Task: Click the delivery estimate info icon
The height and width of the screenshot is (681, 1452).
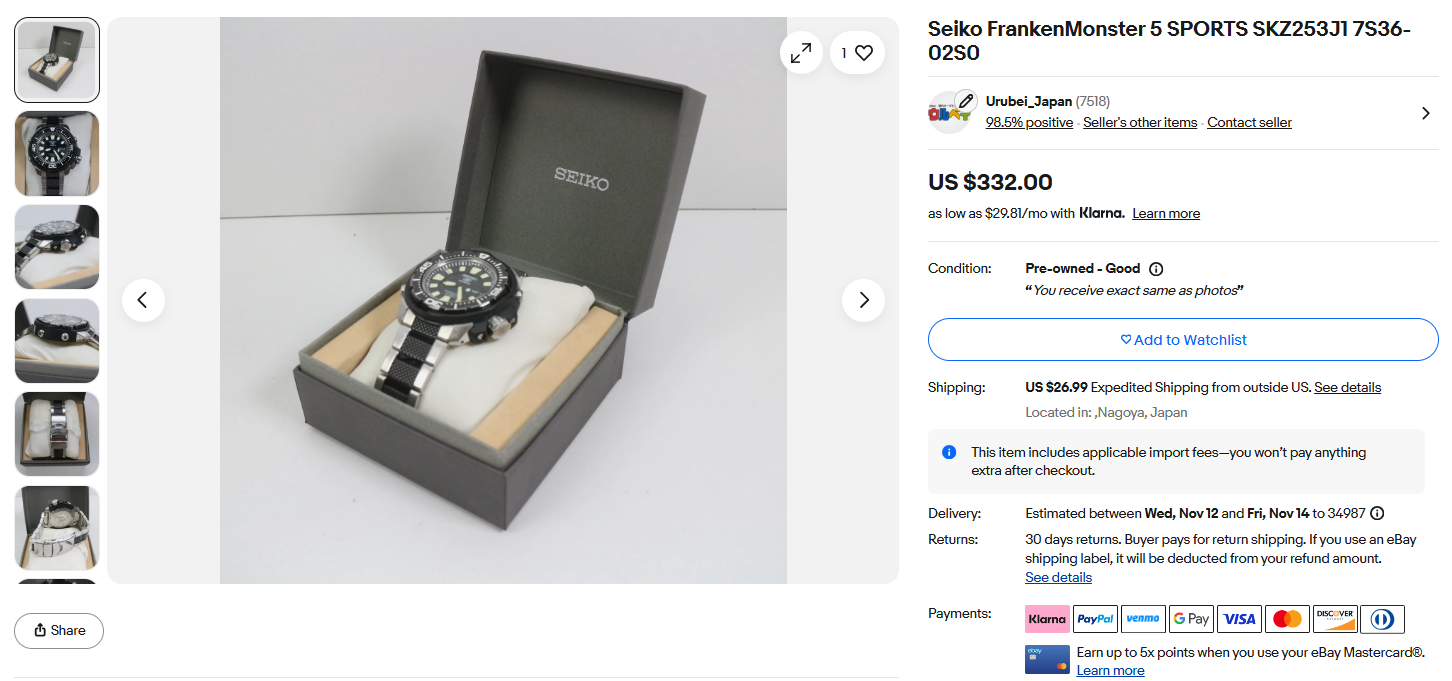Action: (1377, 514)
